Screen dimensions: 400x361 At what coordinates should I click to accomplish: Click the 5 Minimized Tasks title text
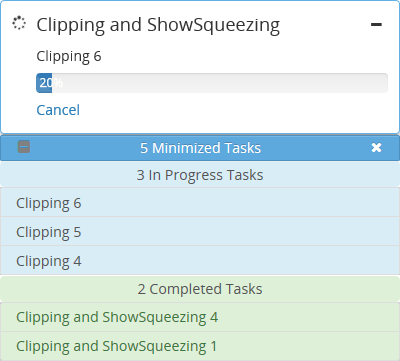coord(200,148)
